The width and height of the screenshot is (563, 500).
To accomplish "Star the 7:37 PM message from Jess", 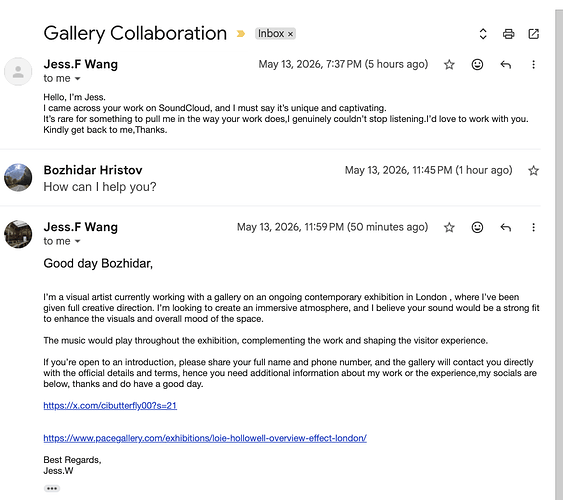I will coord(449,65).
